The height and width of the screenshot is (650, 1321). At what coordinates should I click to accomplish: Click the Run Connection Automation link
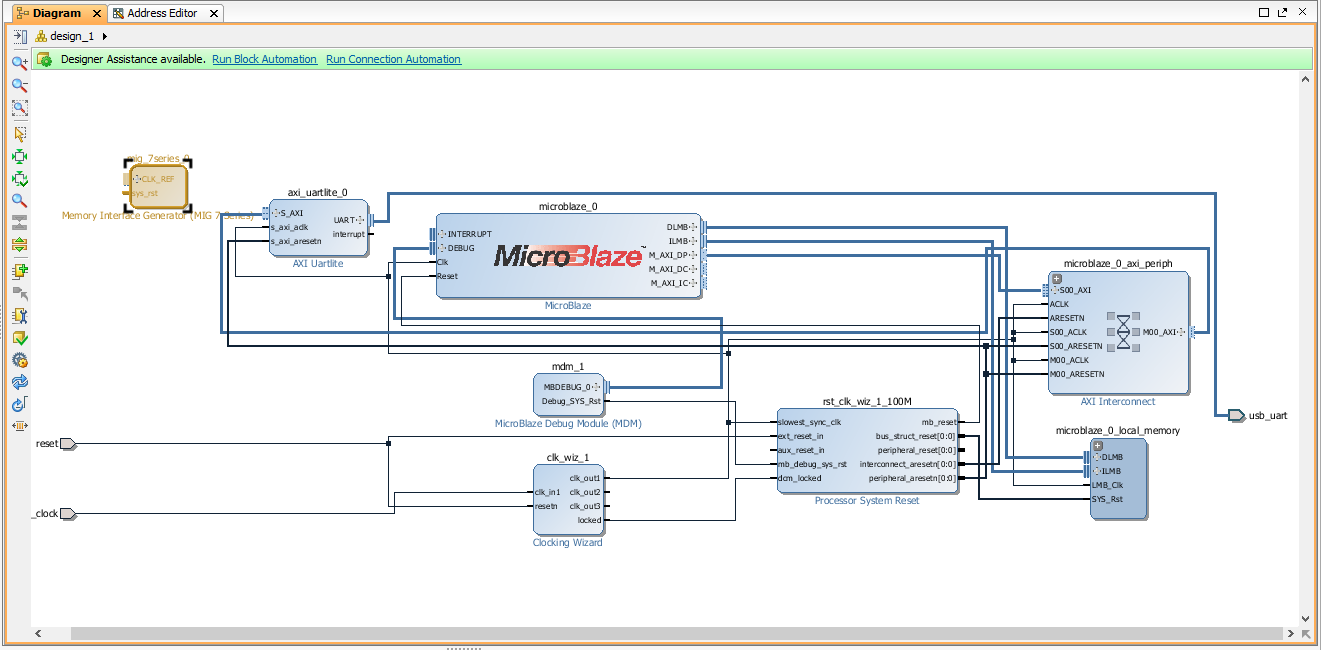[393, 60]
